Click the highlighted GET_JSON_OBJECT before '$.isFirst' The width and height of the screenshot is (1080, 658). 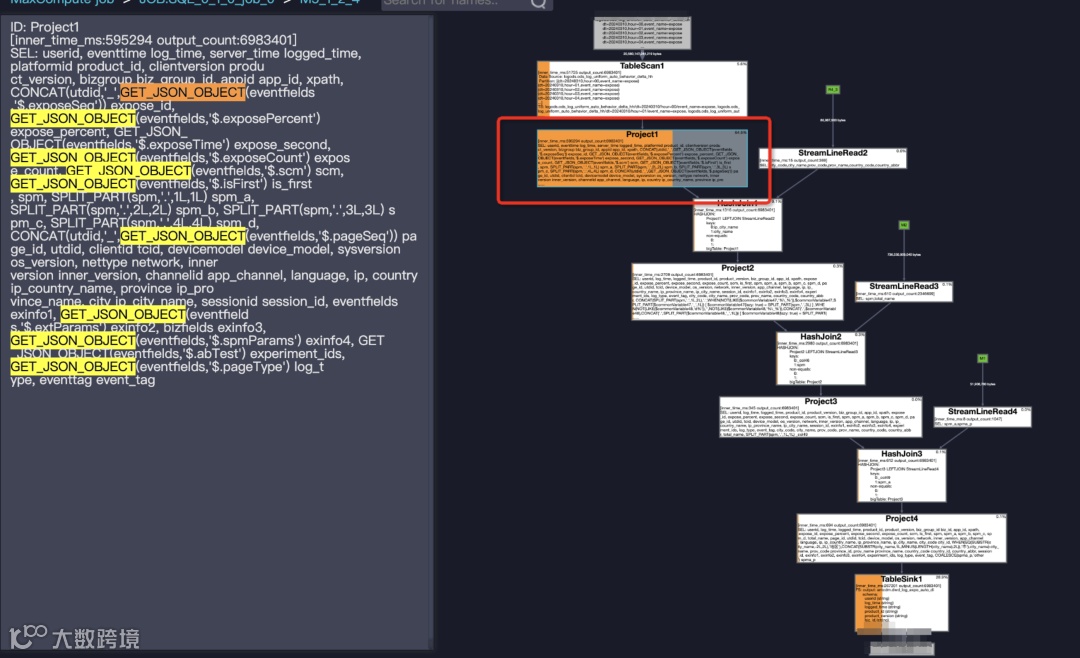[73, 184]
